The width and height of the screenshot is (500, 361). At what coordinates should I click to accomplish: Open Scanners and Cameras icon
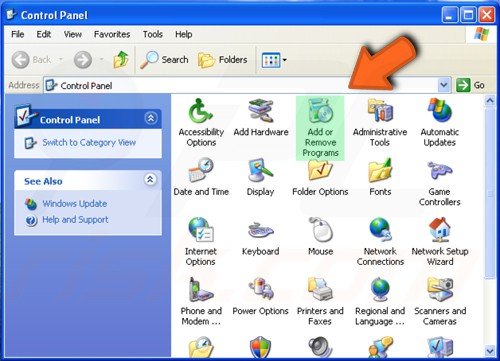440,289
